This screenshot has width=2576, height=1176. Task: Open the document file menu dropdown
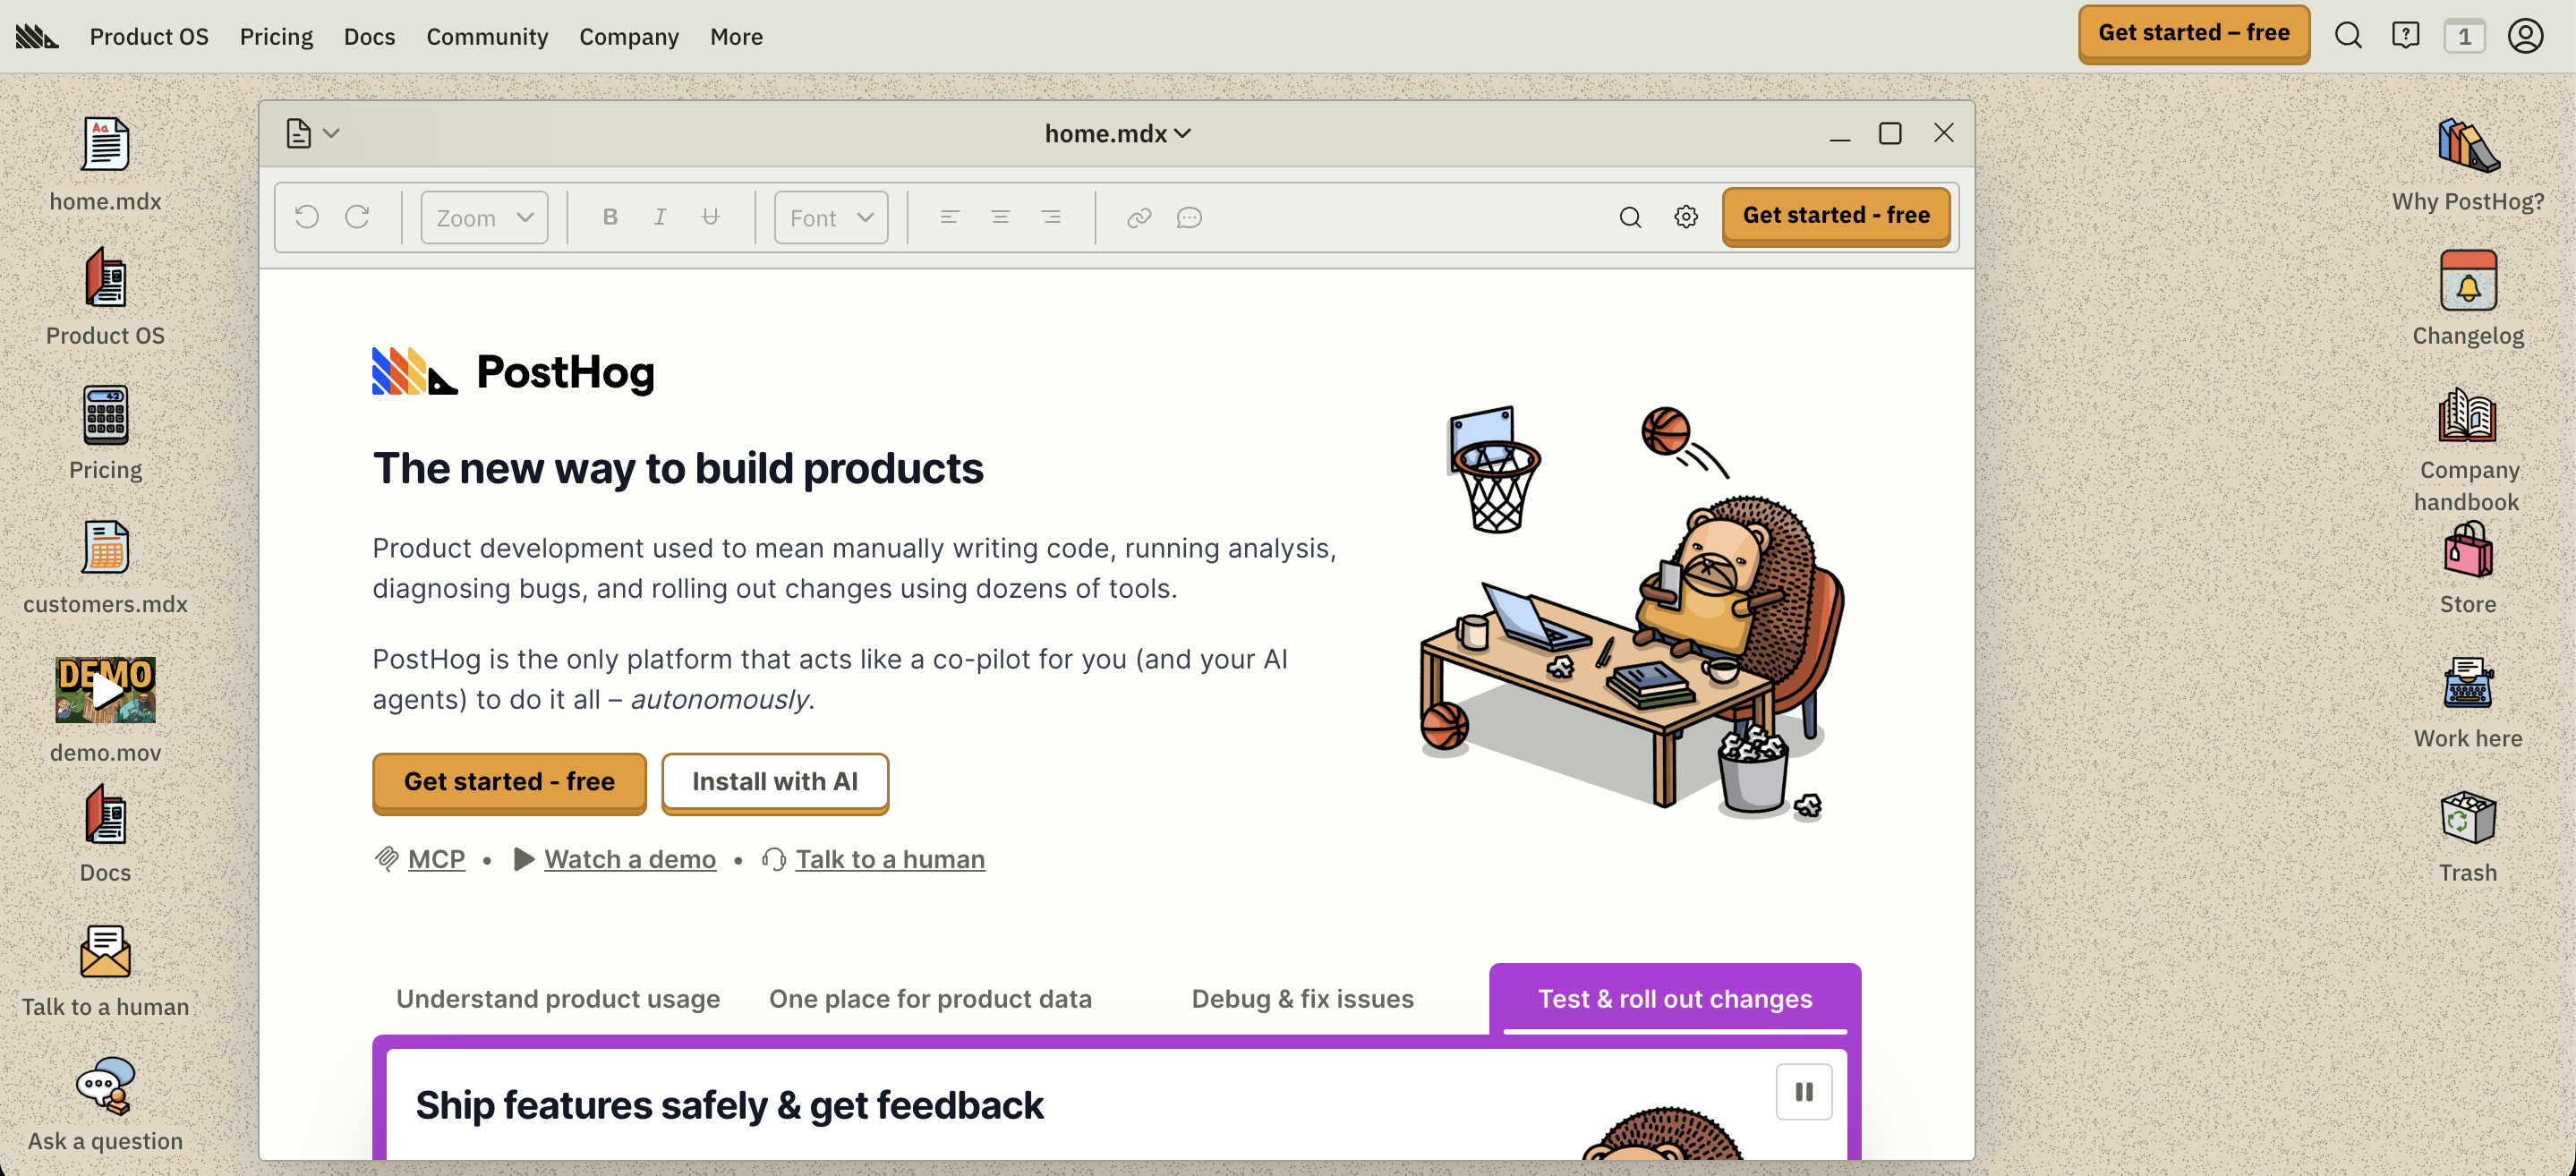click(312, 133)
